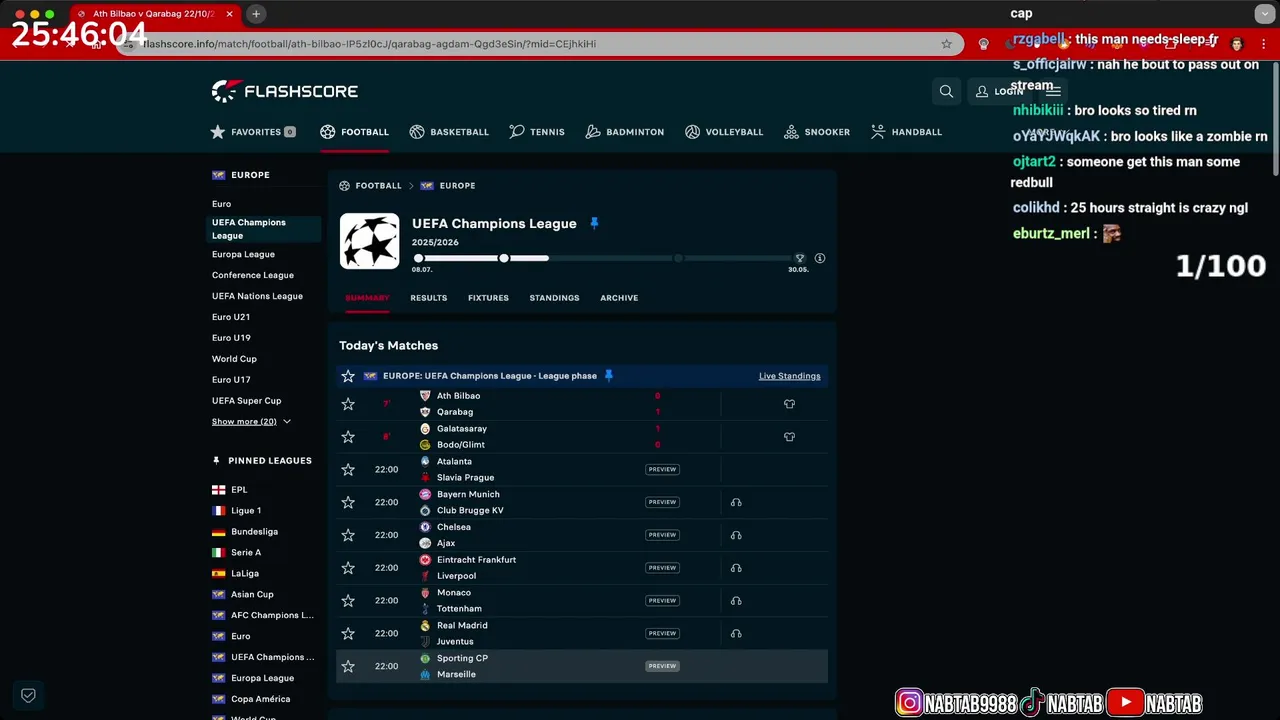Click the Europe breadcrumb link
Screen dimensions: 1280x720
point(457,186)
